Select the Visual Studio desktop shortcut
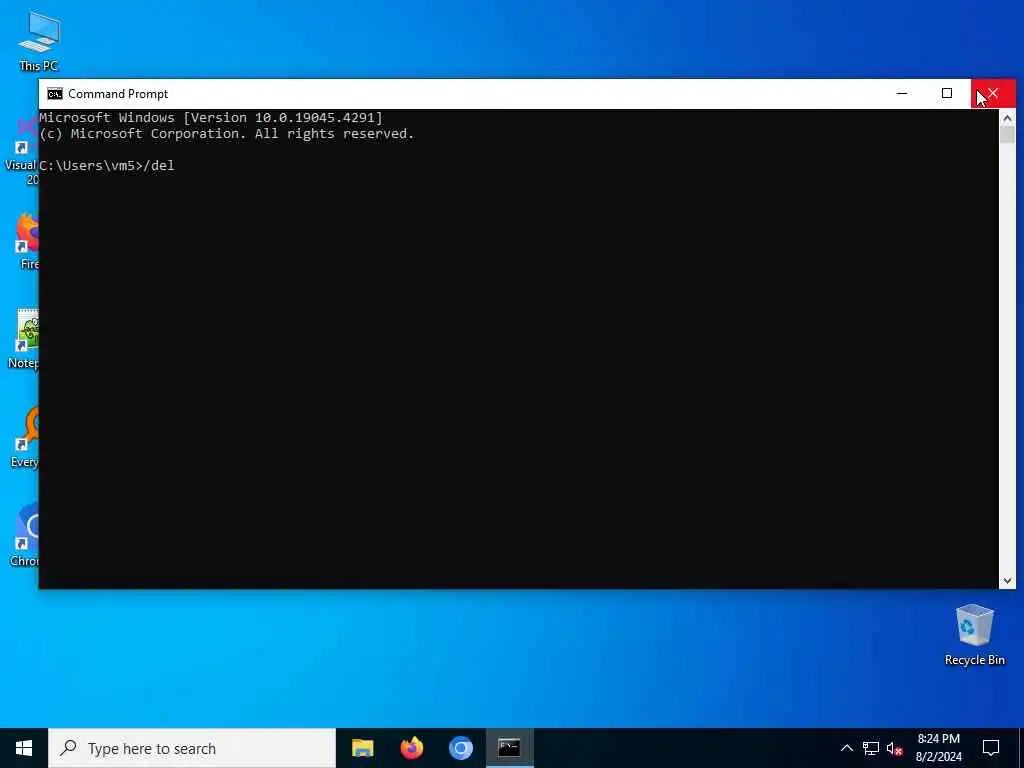This screenshot has height=768, width=1024. click(22, 153)
